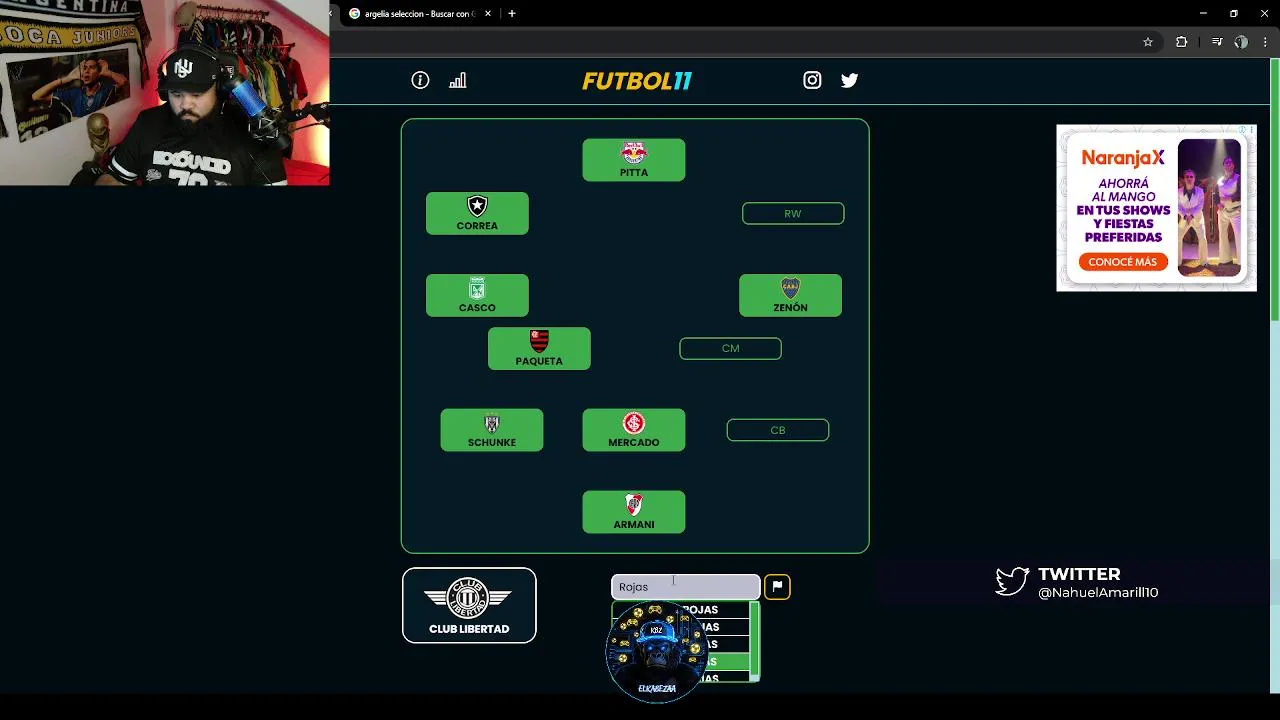Open a new browser tab
The width and height of the screenshot is (1280, 720).
click(512, 14)
